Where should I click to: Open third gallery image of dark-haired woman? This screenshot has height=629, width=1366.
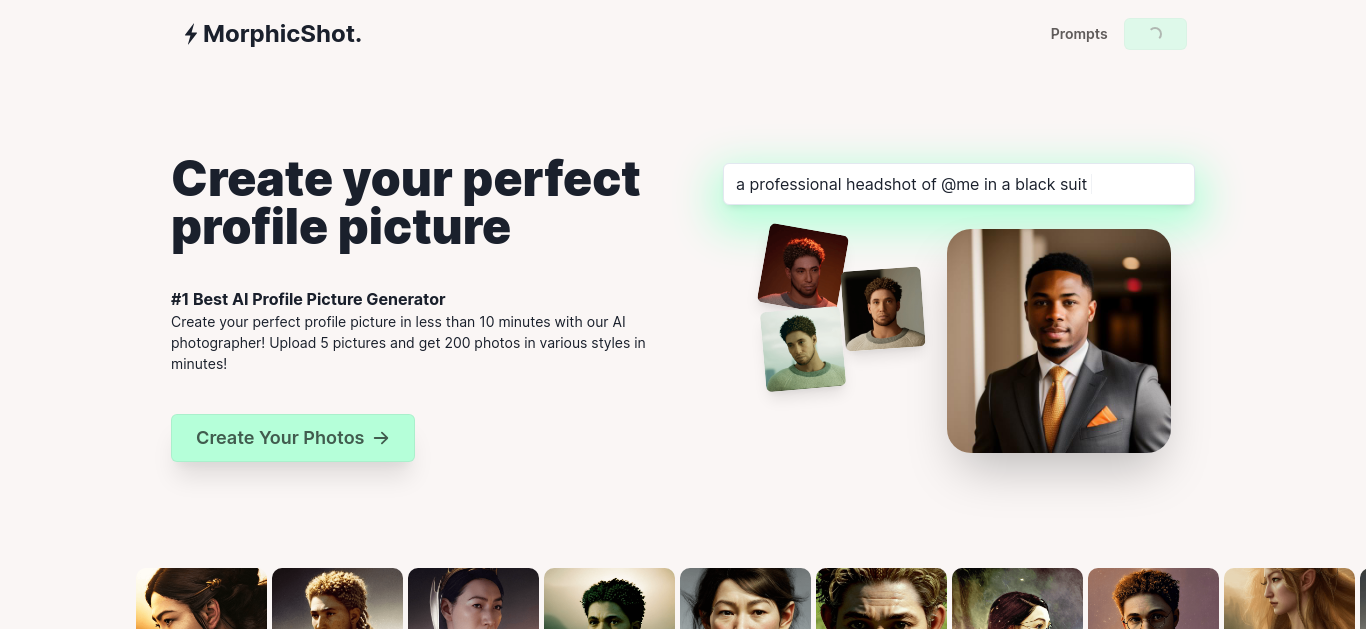click(x=473, y=598)
